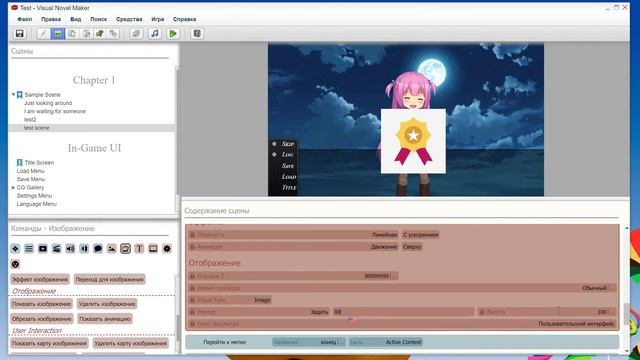
Task: Click the Обрезать изображение command button
Action: pyautogui.click(x=42, y=318)
